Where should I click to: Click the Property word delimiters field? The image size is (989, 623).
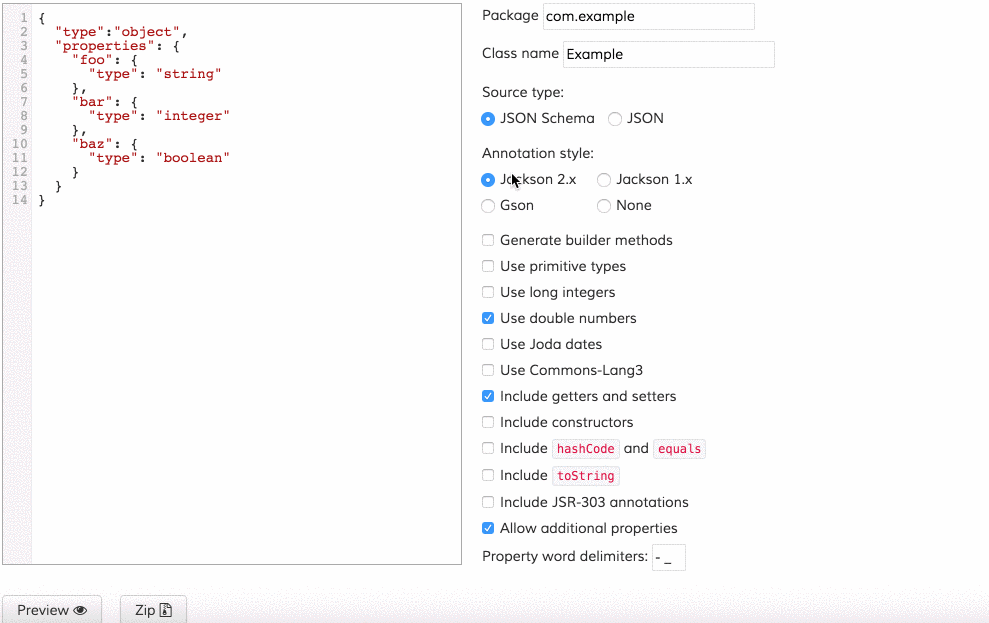[x=668, y=557]
